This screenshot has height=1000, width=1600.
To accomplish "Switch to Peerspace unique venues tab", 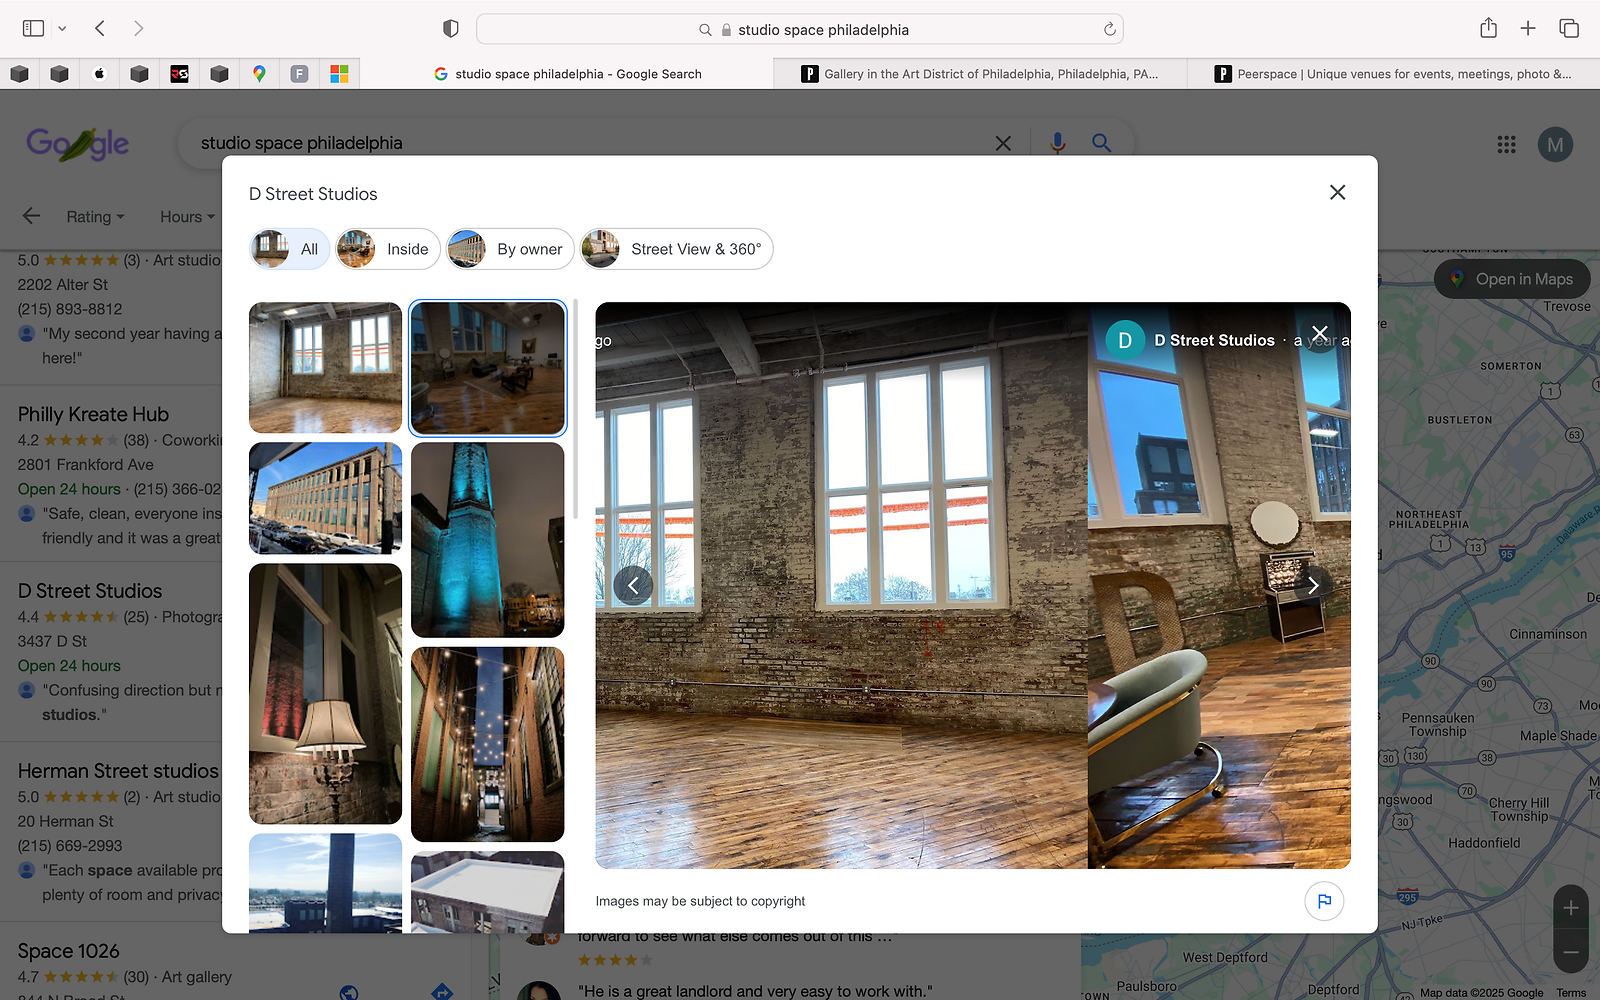I will [1392, 74].
